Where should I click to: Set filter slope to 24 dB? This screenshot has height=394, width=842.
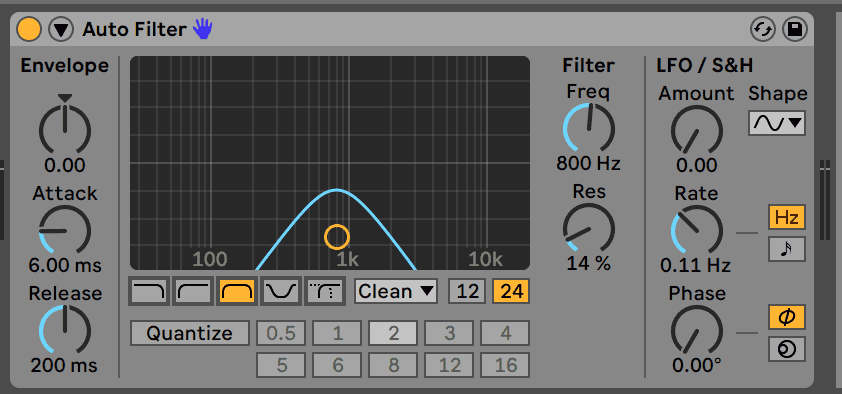(511, 291)
